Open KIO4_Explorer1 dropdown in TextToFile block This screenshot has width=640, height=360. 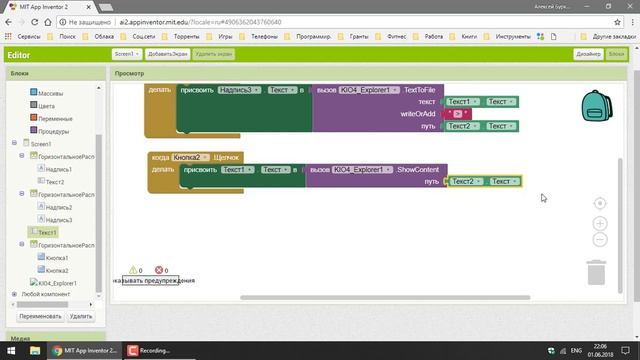pyautogui.click(x=369, y=90)
